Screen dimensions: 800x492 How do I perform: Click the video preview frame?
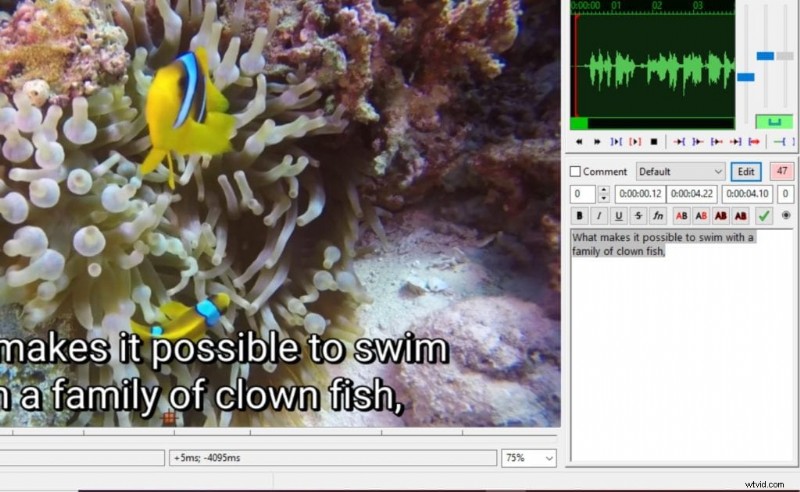(280, 213)
